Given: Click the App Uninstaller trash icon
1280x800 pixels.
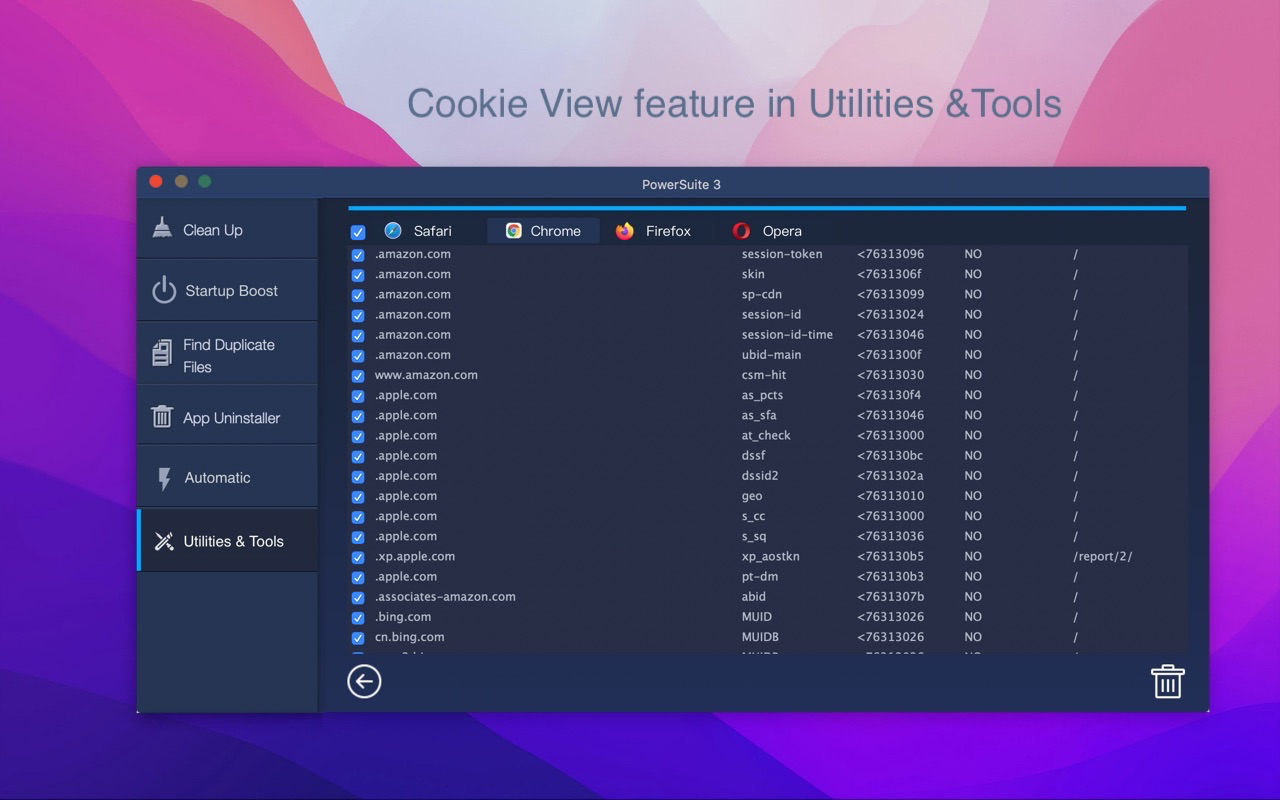Looking at the screenshot, I should [x=162, y=417].
